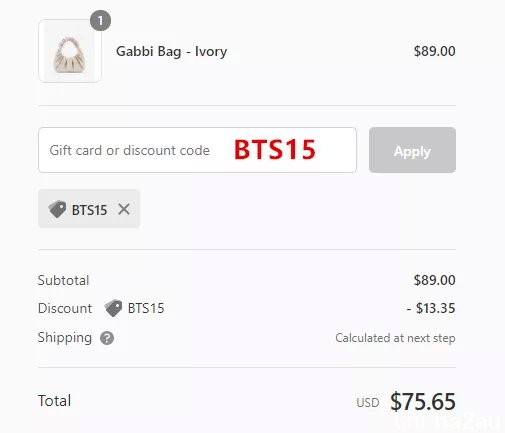Click the subtotal amount $89.00
The image size is (505, 433).
pos(434,280)
